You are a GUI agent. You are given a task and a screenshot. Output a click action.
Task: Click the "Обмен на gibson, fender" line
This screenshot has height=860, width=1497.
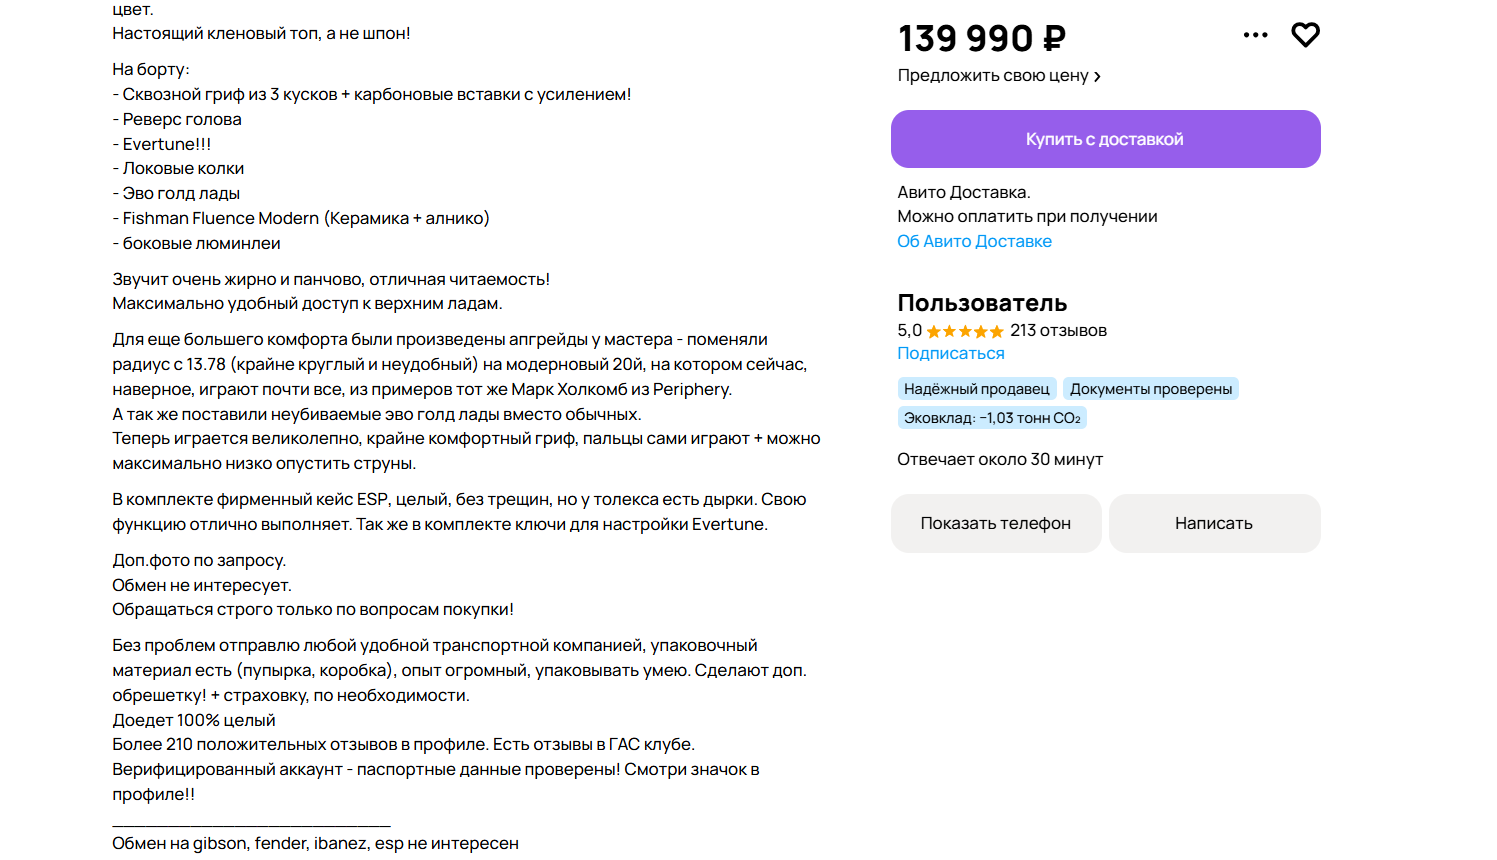coord(315,844)
